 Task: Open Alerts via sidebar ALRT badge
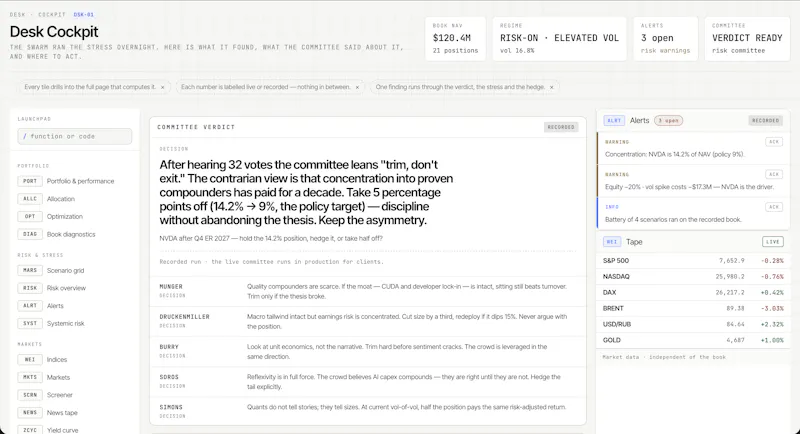point(30,305)
